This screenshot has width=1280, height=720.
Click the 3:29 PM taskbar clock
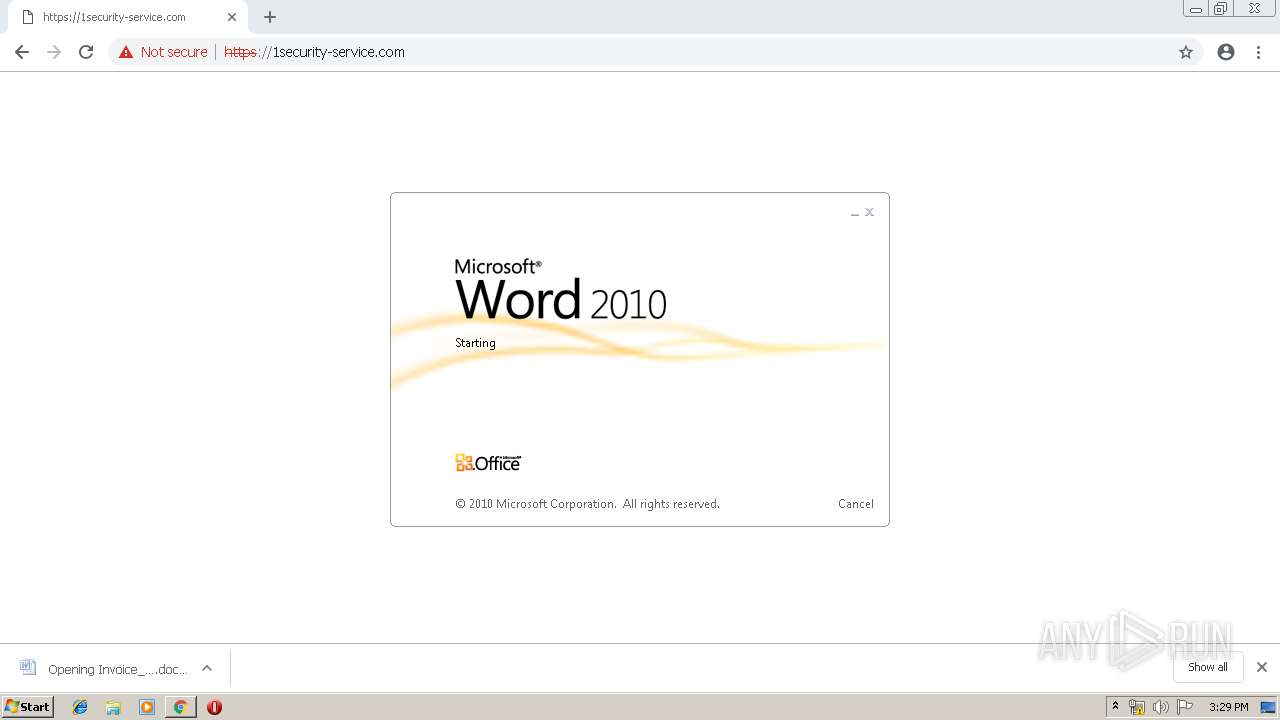point(1229,707)
